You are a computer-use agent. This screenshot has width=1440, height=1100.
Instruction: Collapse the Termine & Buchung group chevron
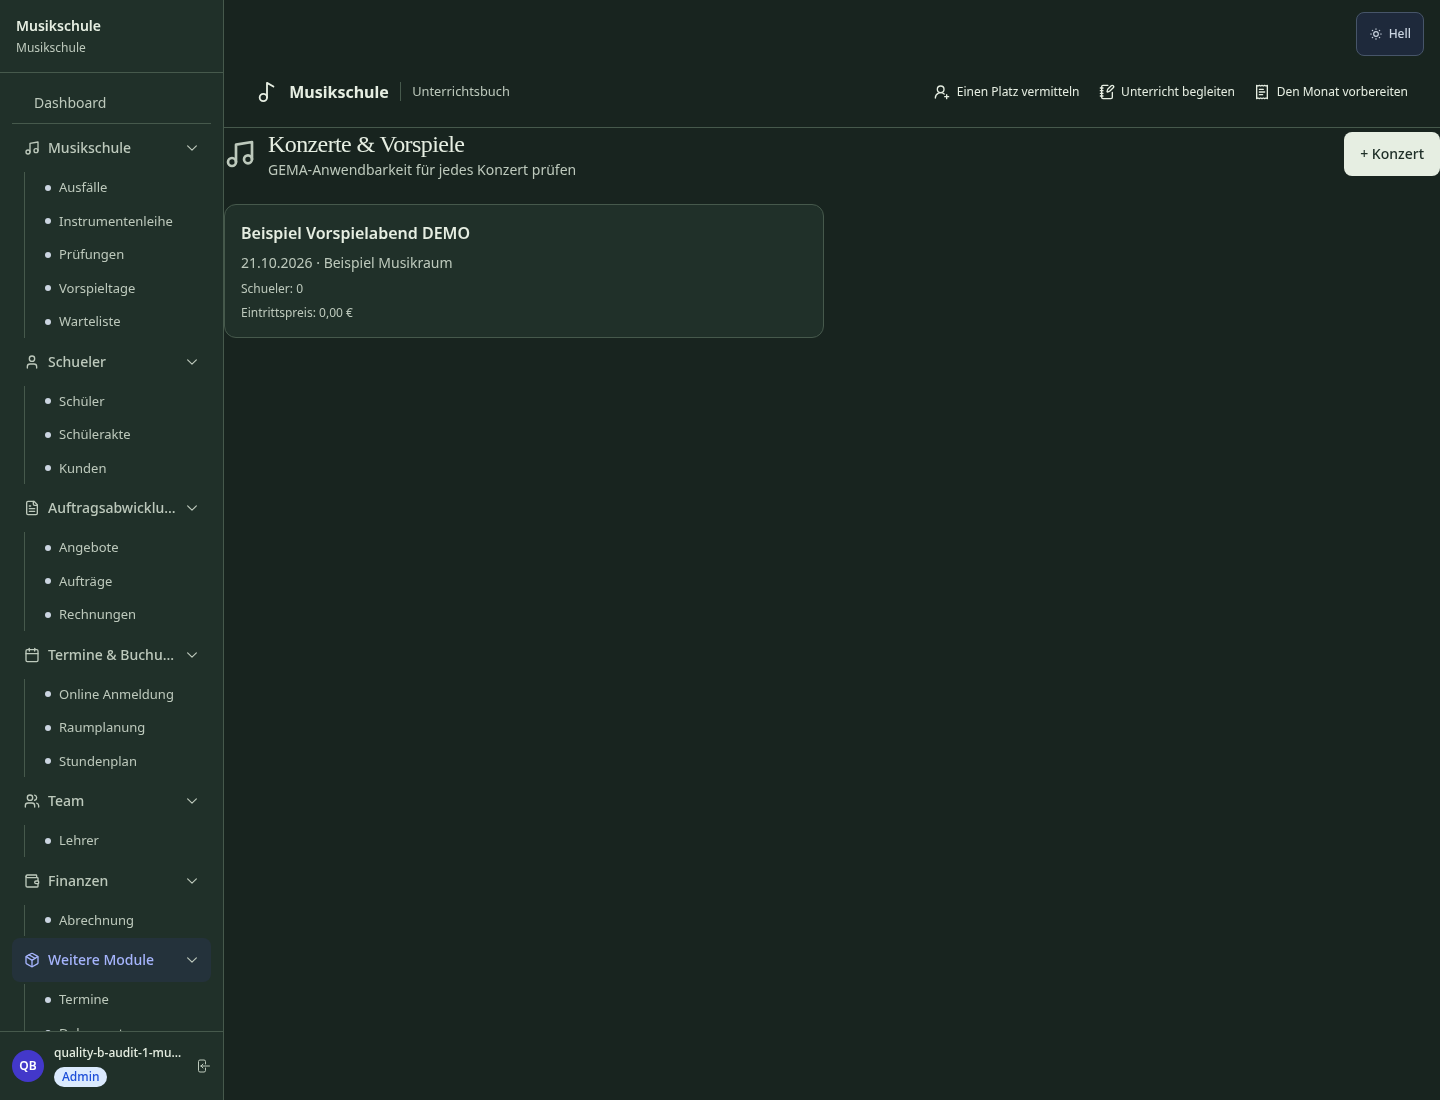pos(192,655)
